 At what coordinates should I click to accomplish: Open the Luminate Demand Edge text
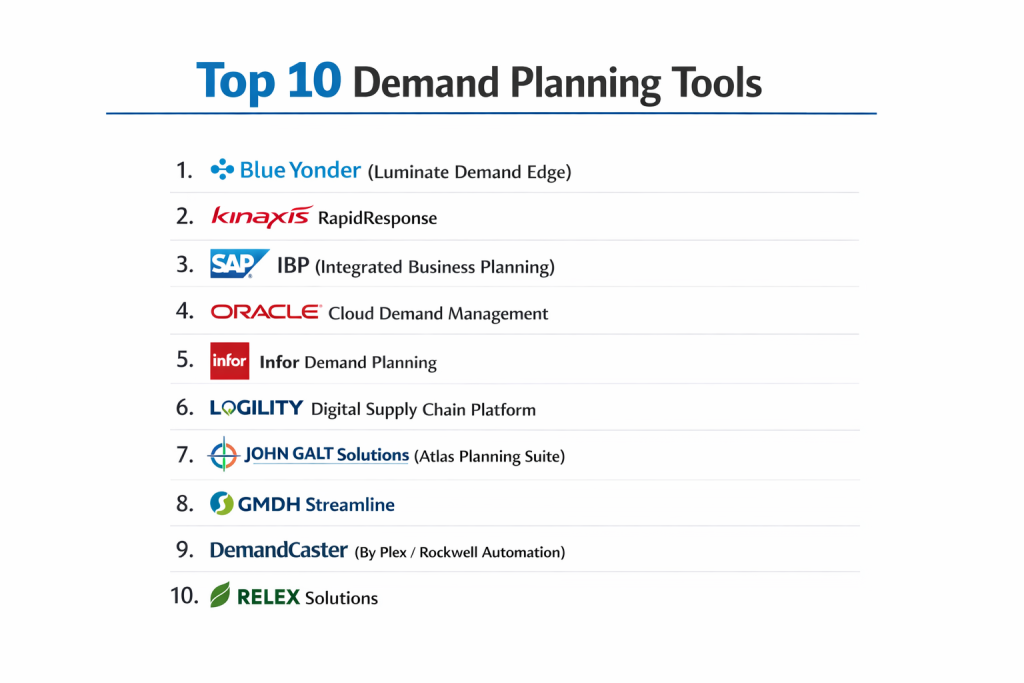pos(469,172)
